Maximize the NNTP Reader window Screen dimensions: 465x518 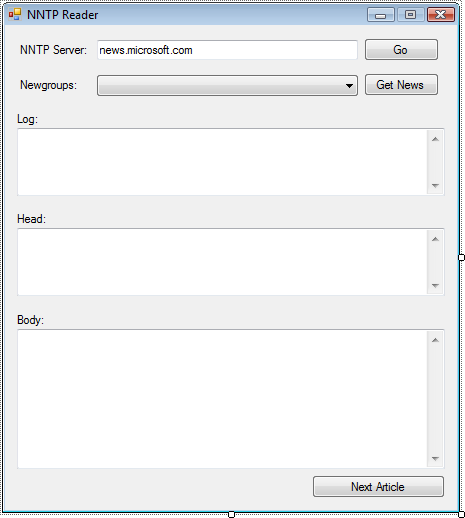[x=410, y=15]
